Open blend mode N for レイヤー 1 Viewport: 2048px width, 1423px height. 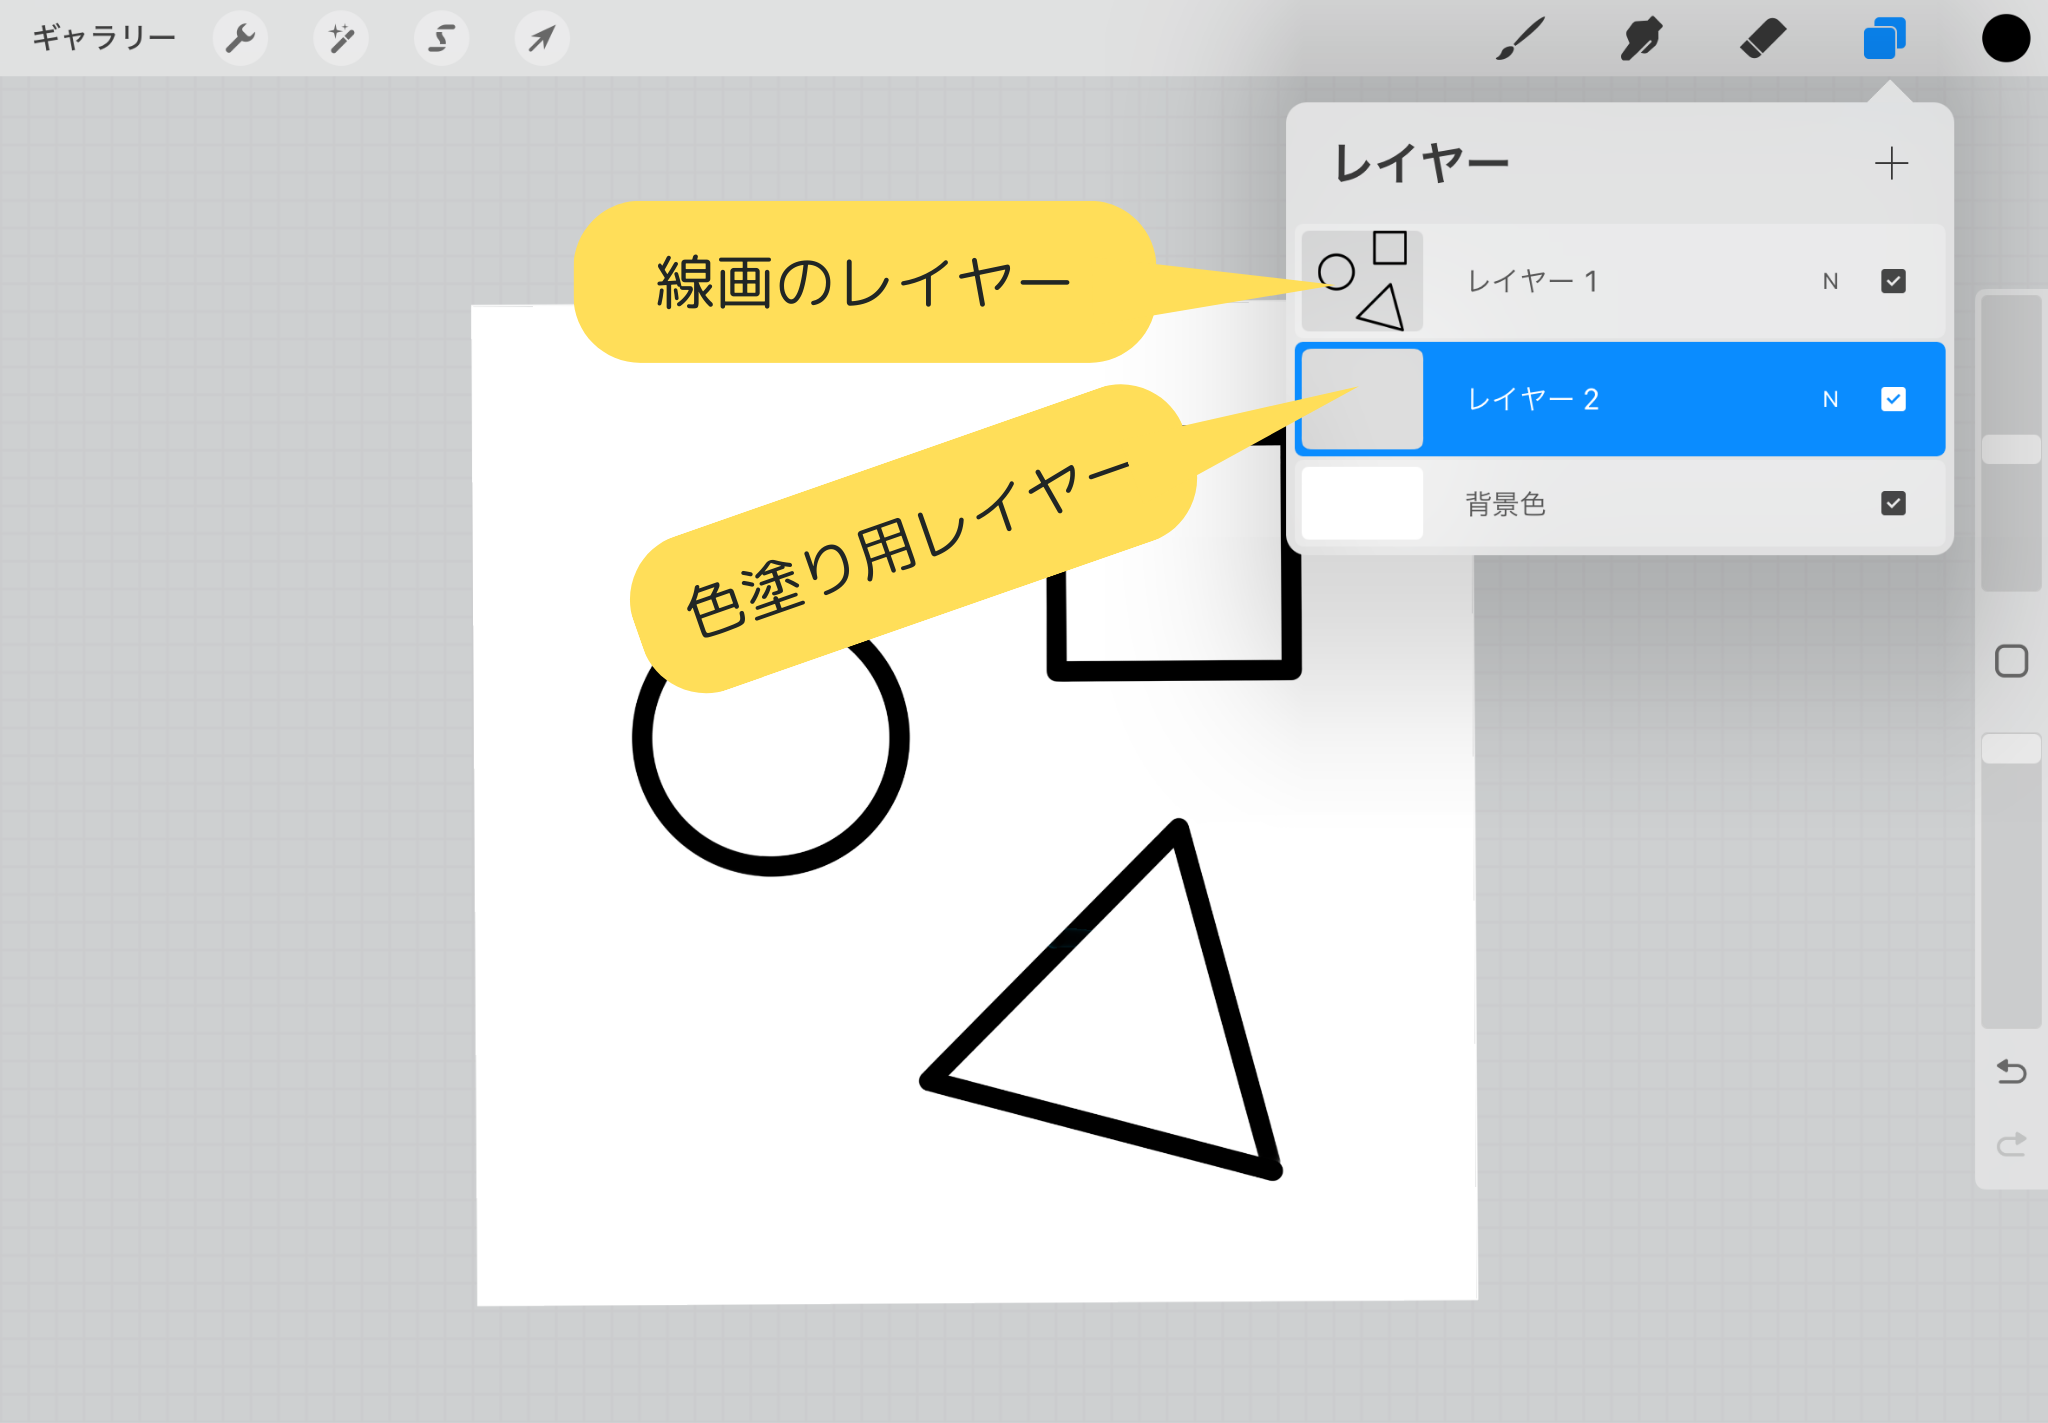1830,282
